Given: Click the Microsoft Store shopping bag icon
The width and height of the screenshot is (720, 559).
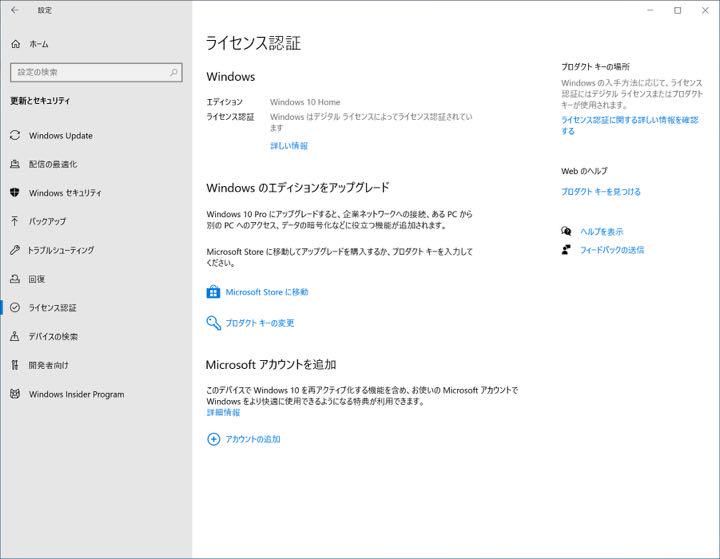Looking at the screenshot, I should pyautogui.click(x=213, y=292).
